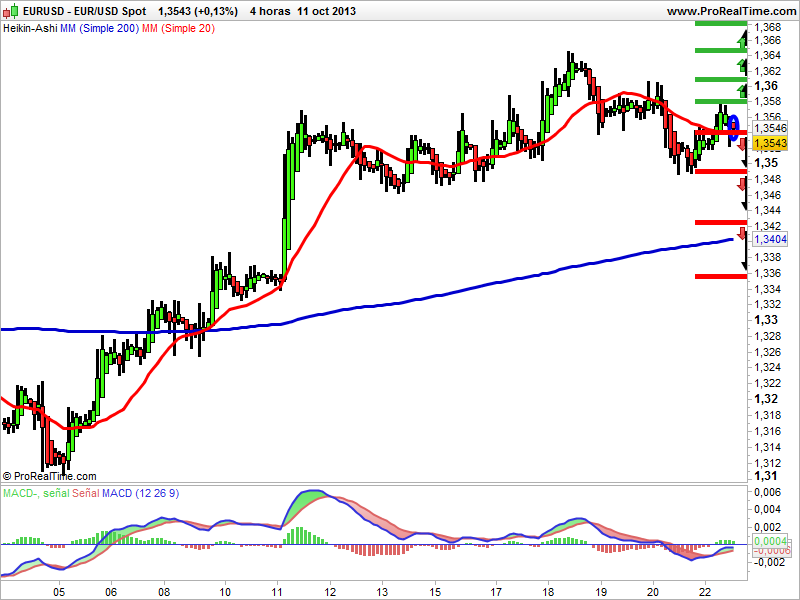This screenshot has width=800, height=600.
Task: Click date label 05 on time axis
Action: 59,592
